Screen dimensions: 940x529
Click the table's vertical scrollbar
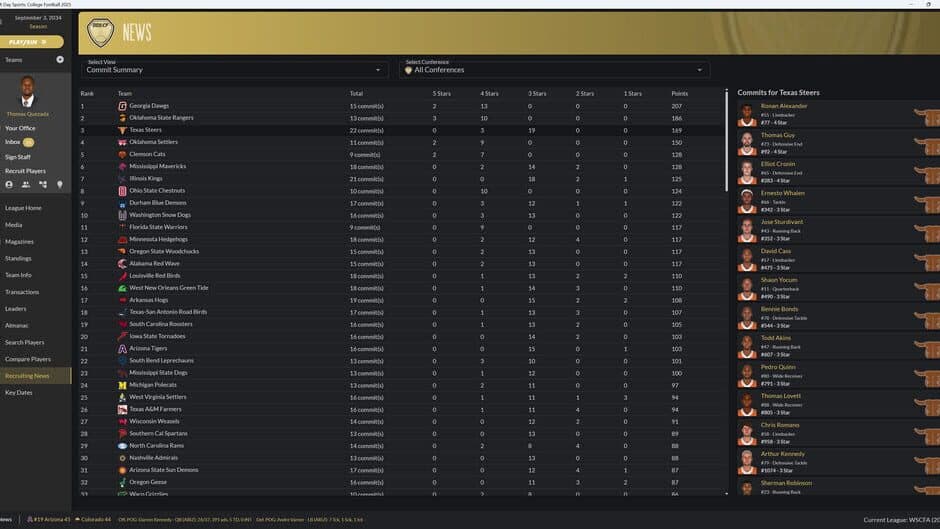click(x=727, y=200)
